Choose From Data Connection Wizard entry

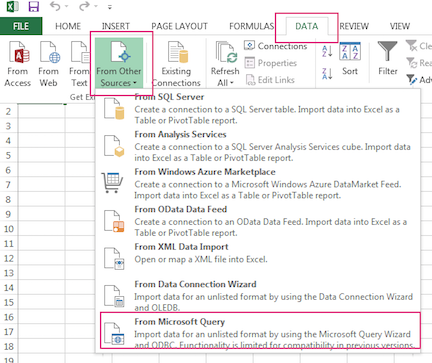tap(257, 295)
